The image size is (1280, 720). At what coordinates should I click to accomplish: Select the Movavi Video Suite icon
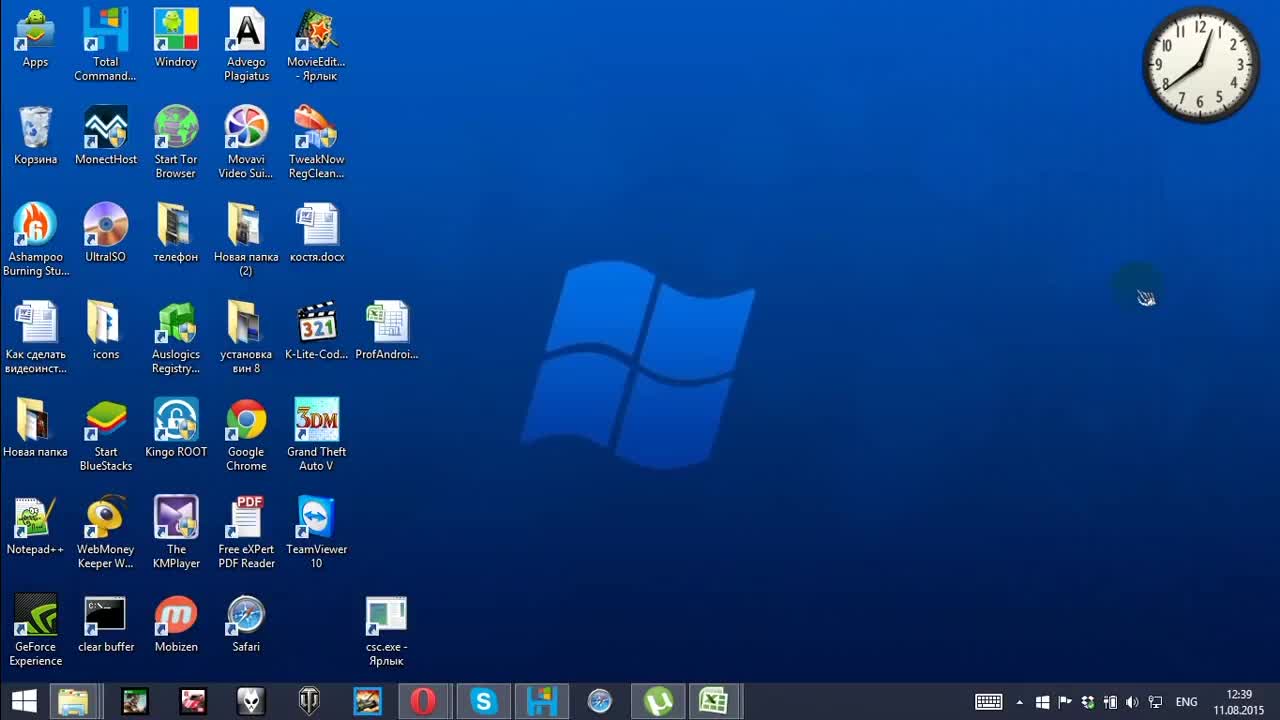246,143
